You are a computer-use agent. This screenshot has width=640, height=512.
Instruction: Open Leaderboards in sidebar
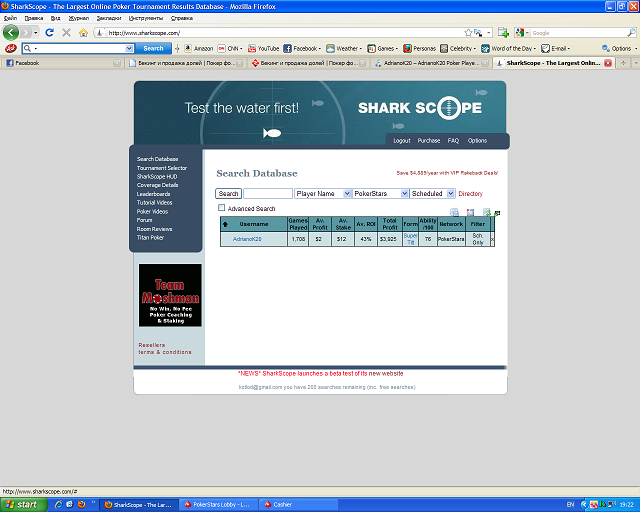point(153,194)
